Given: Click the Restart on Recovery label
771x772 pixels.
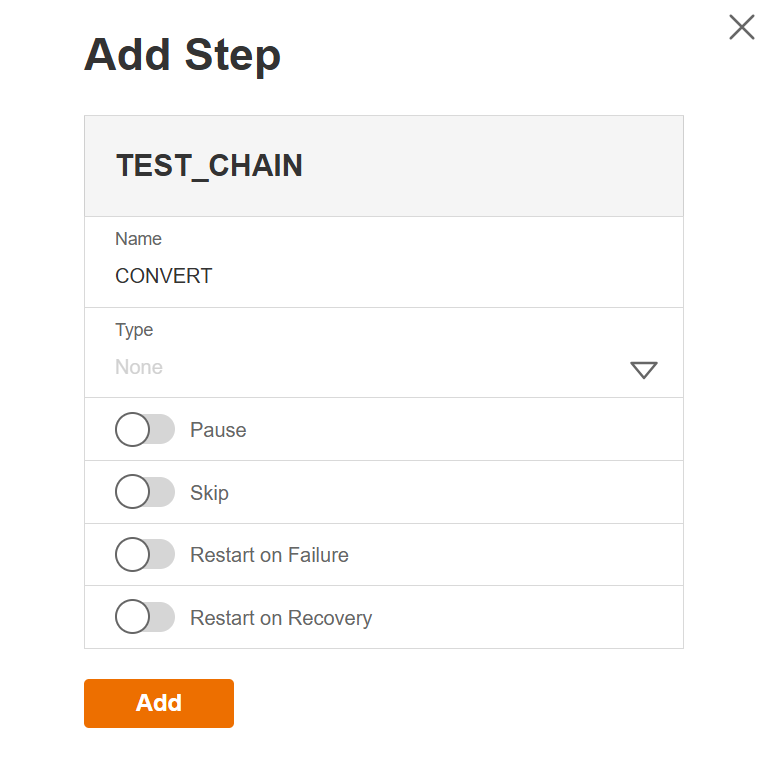Looking at the screenshot, I should click(281, 618).
